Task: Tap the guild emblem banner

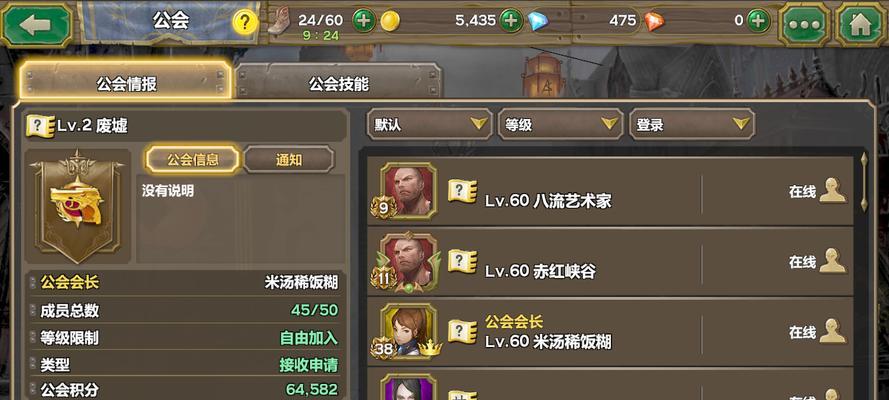Action: [x=78, y=206]
